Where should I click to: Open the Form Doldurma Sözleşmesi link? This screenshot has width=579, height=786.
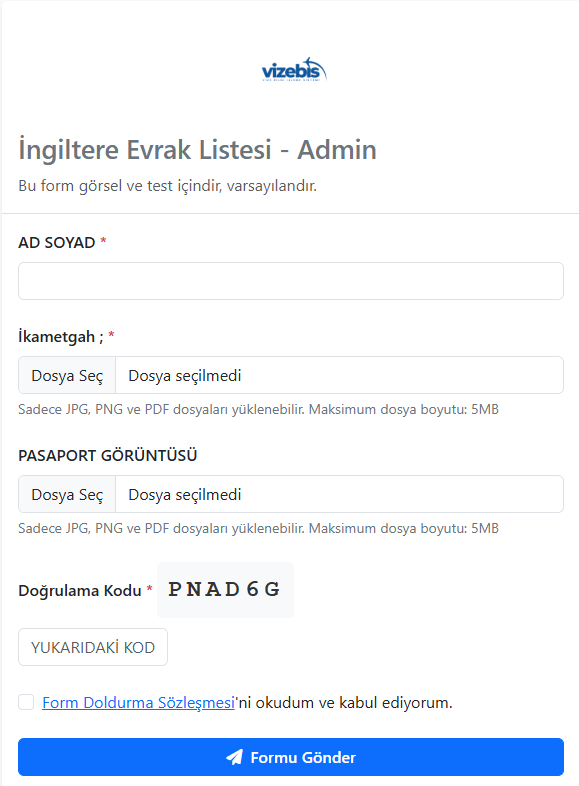coord(138,703)
